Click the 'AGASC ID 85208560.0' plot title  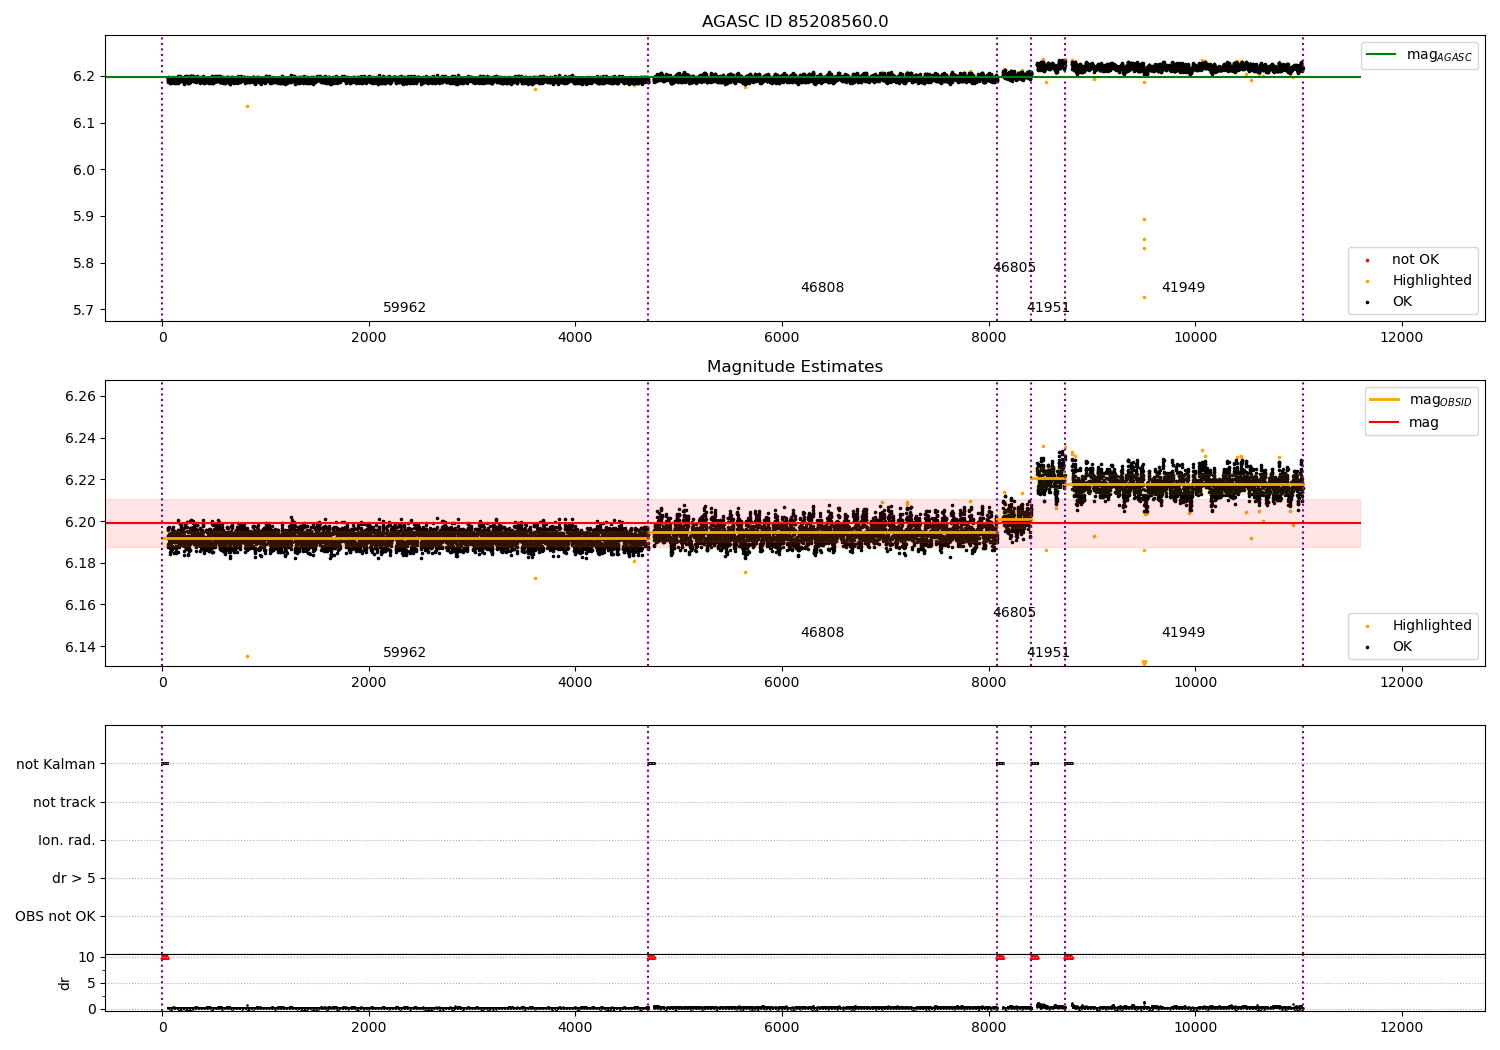click(x=795, y=22)
